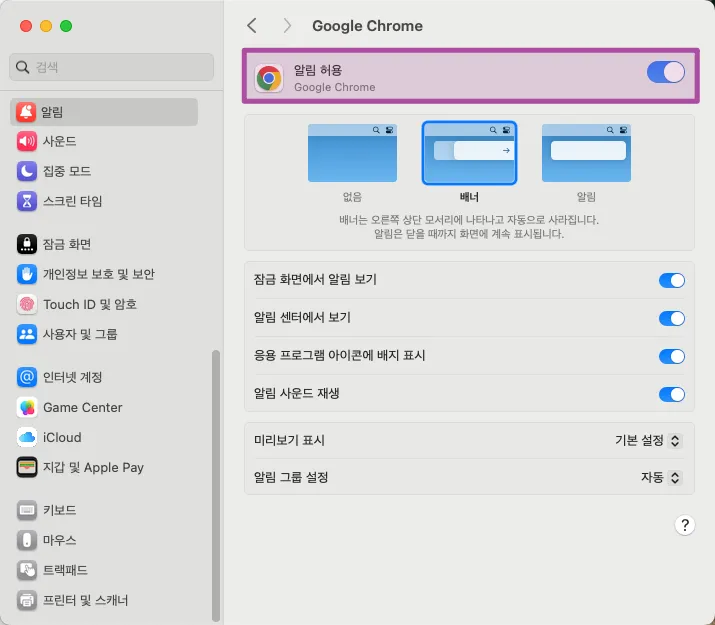Click the 알림 사운드 재생 label
Viewport: 715px width, 625px height.
point(297,393)
